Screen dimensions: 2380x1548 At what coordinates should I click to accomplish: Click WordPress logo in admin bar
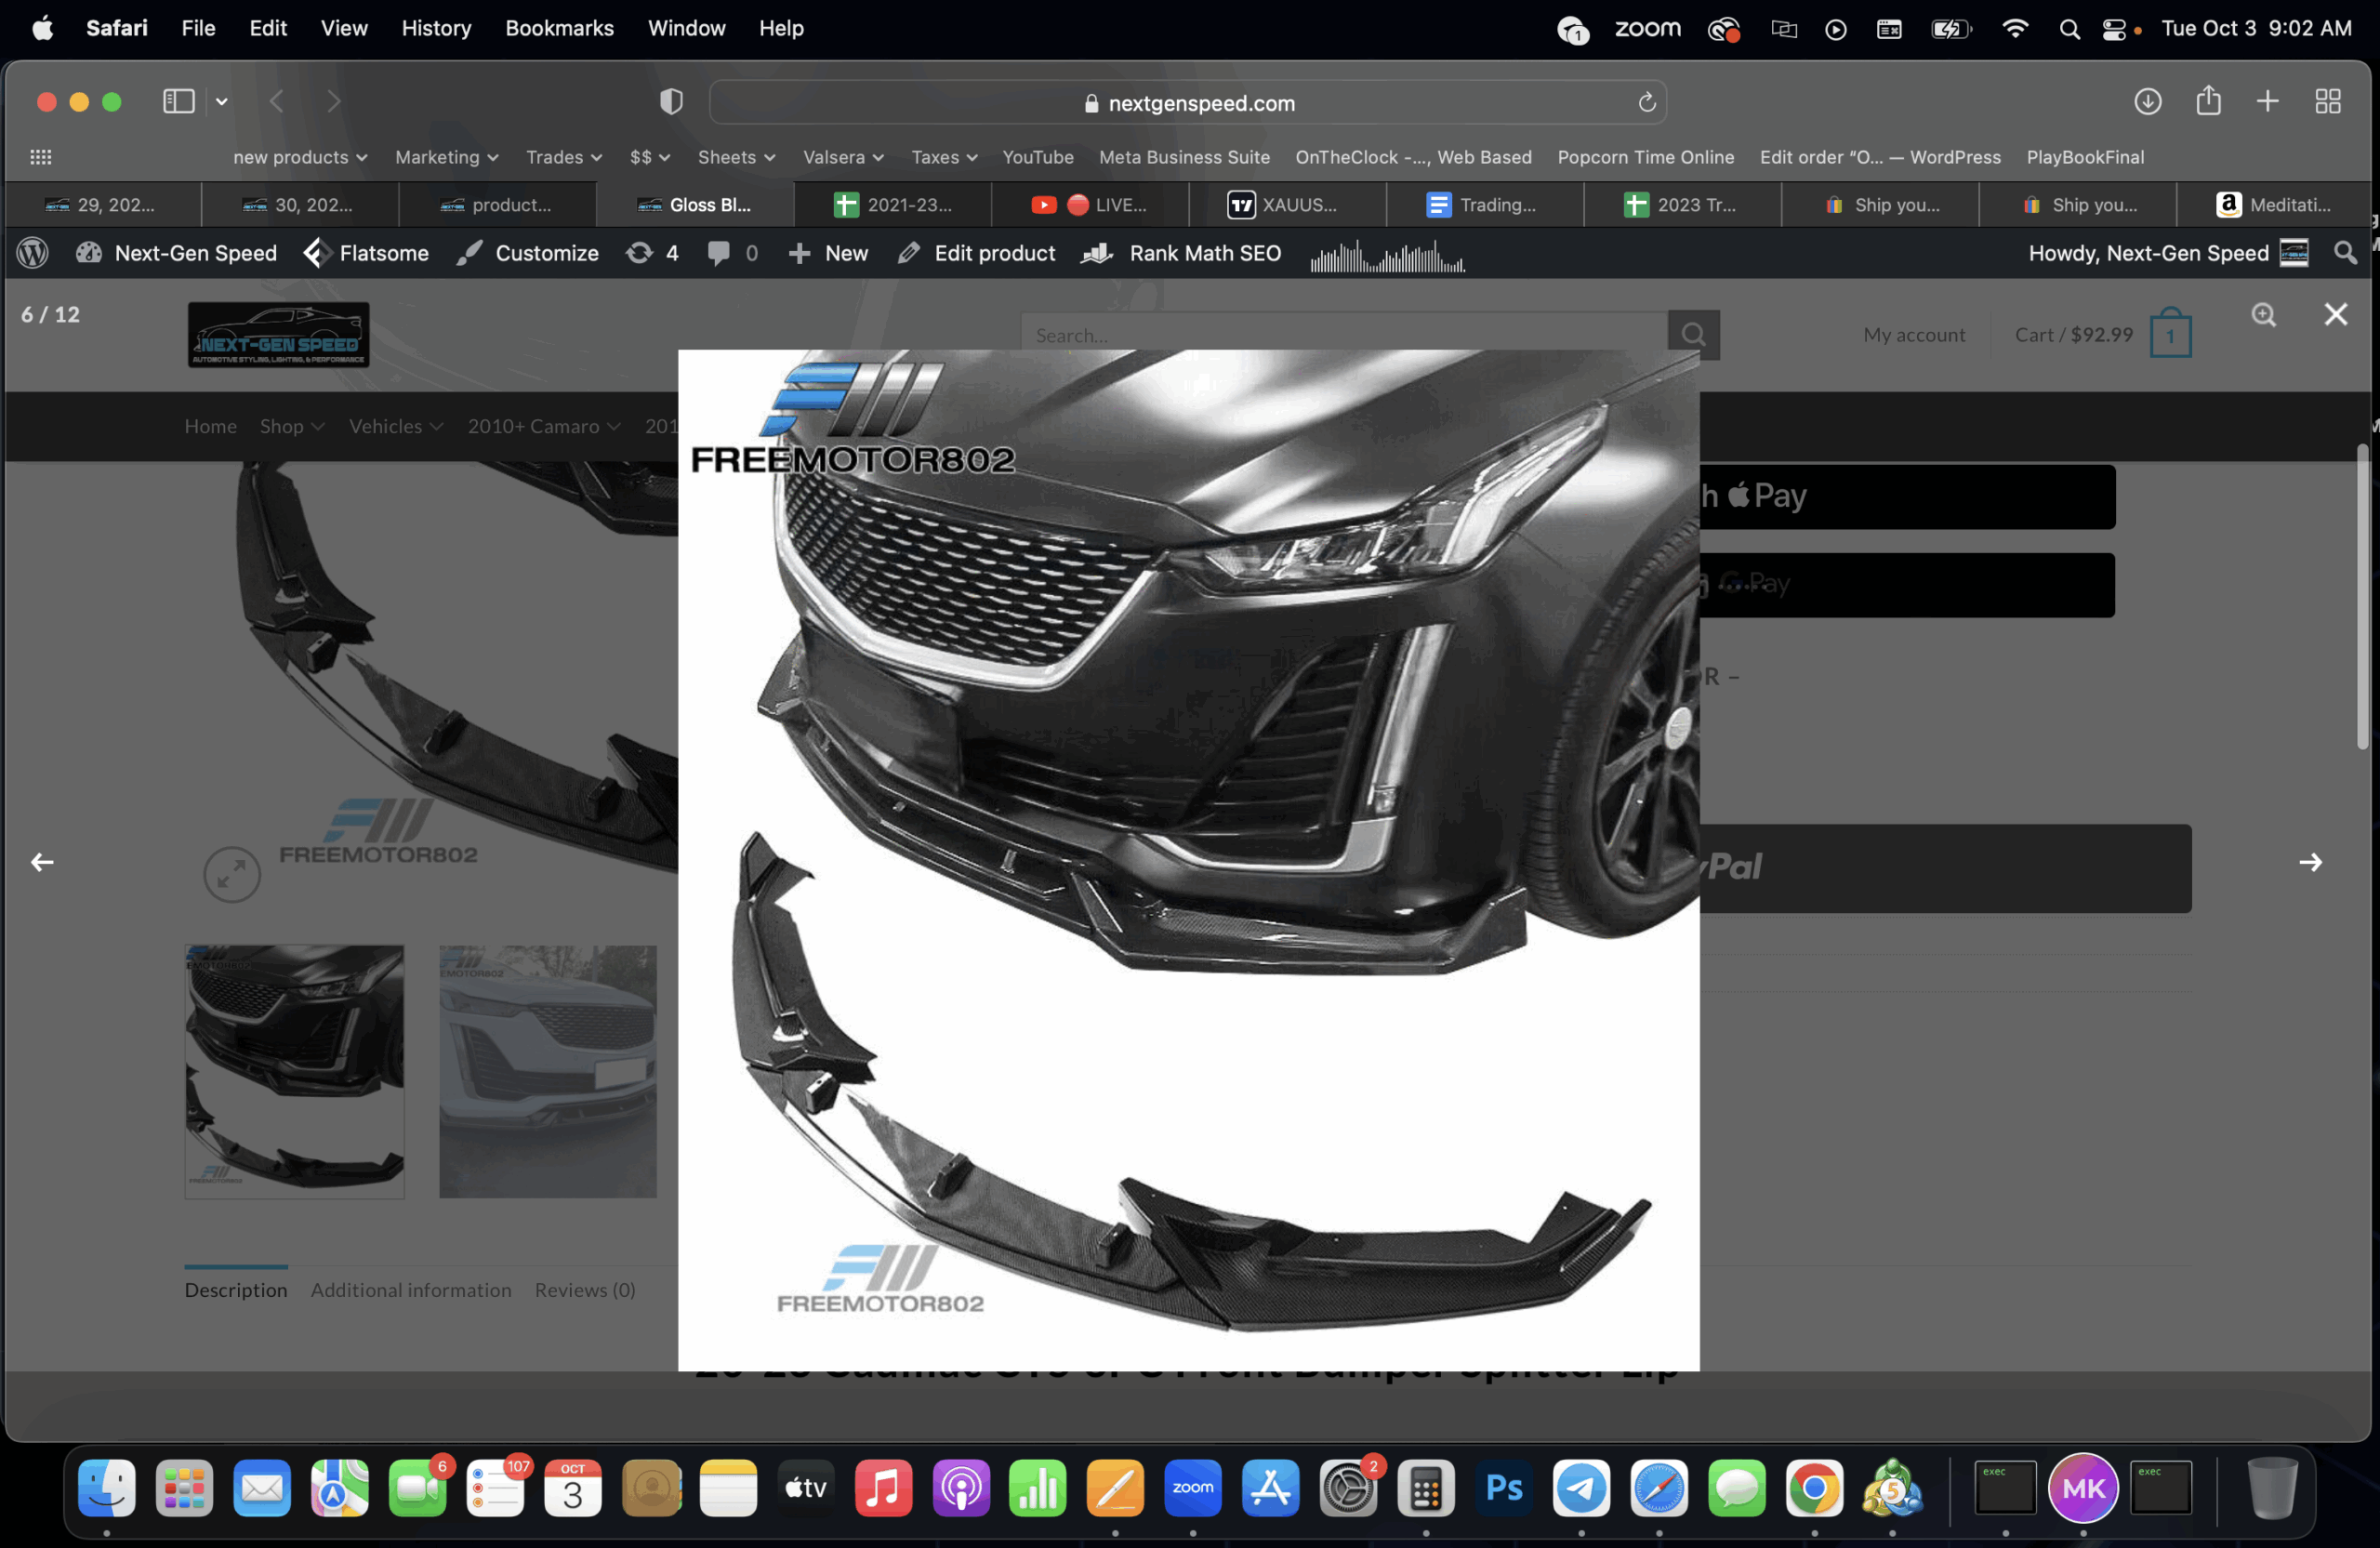[32, 253]
